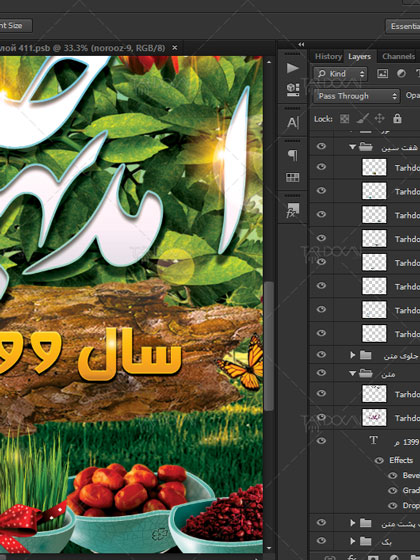Image resolution: width=420 pixels, height=560 pixels.
Task: Hide the 1399 text layer
Action: tap(321, 441)
